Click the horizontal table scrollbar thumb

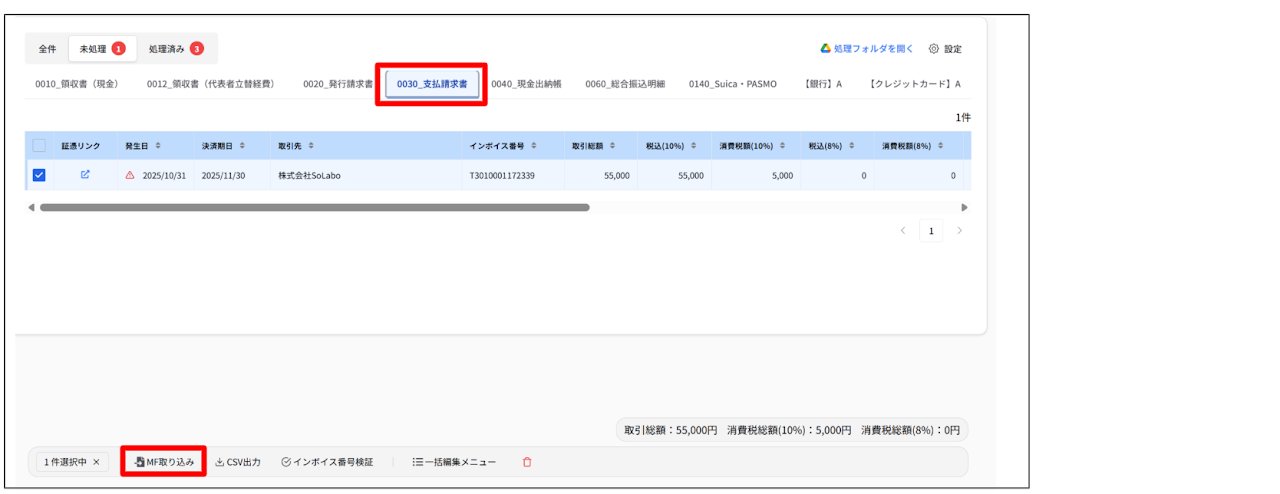click(x=314, y=208)
